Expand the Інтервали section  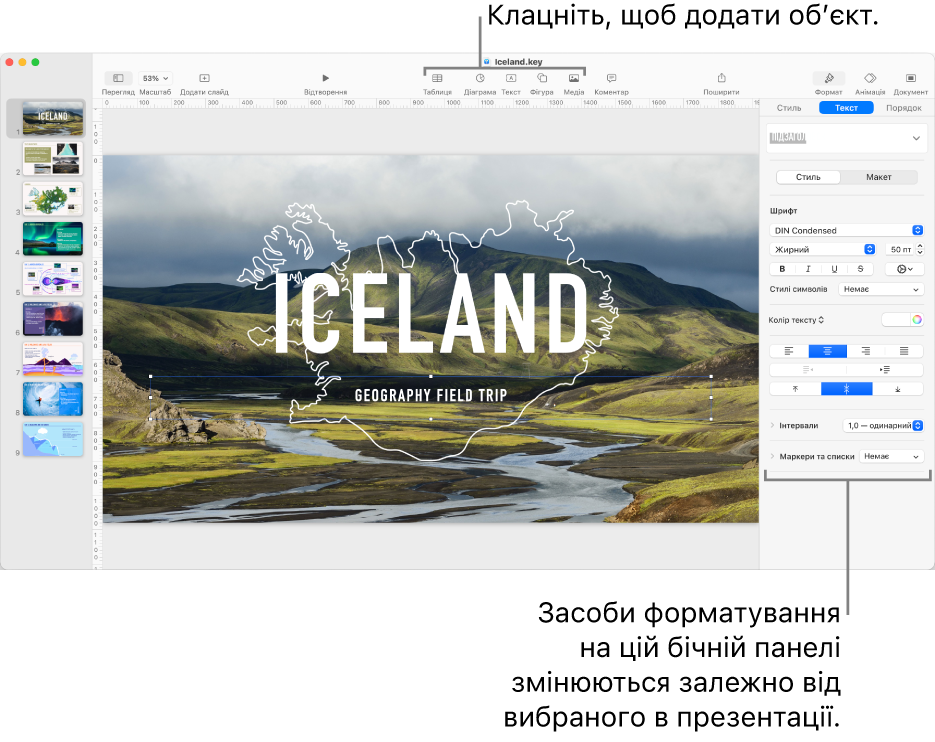click(772, 425)
